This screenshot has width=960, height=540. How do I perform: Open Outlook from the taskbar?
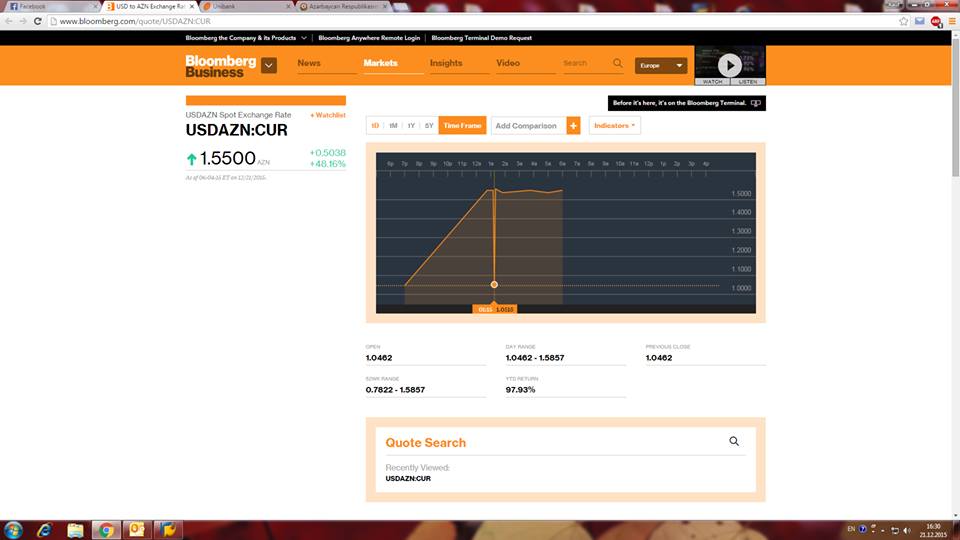(x=137, y=530)
